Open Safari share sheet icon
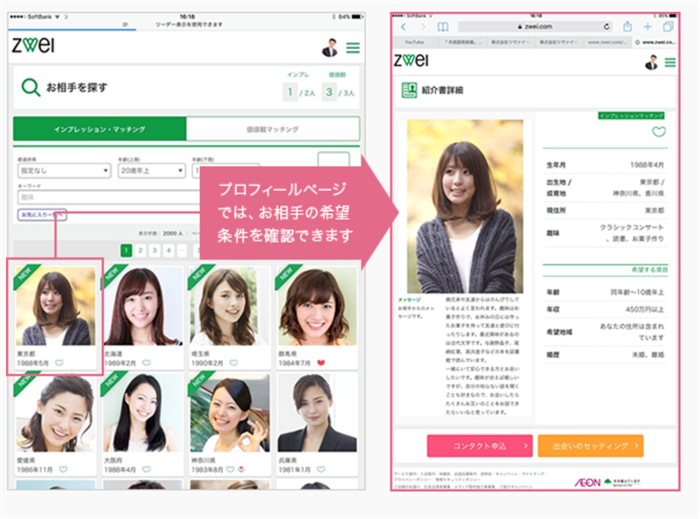700x519 pixels. (627, 26)
